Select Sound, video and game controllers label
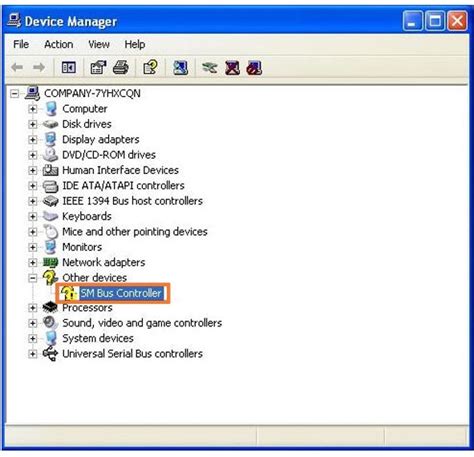This screenshot has height=457, width=474. click(142, 323)
